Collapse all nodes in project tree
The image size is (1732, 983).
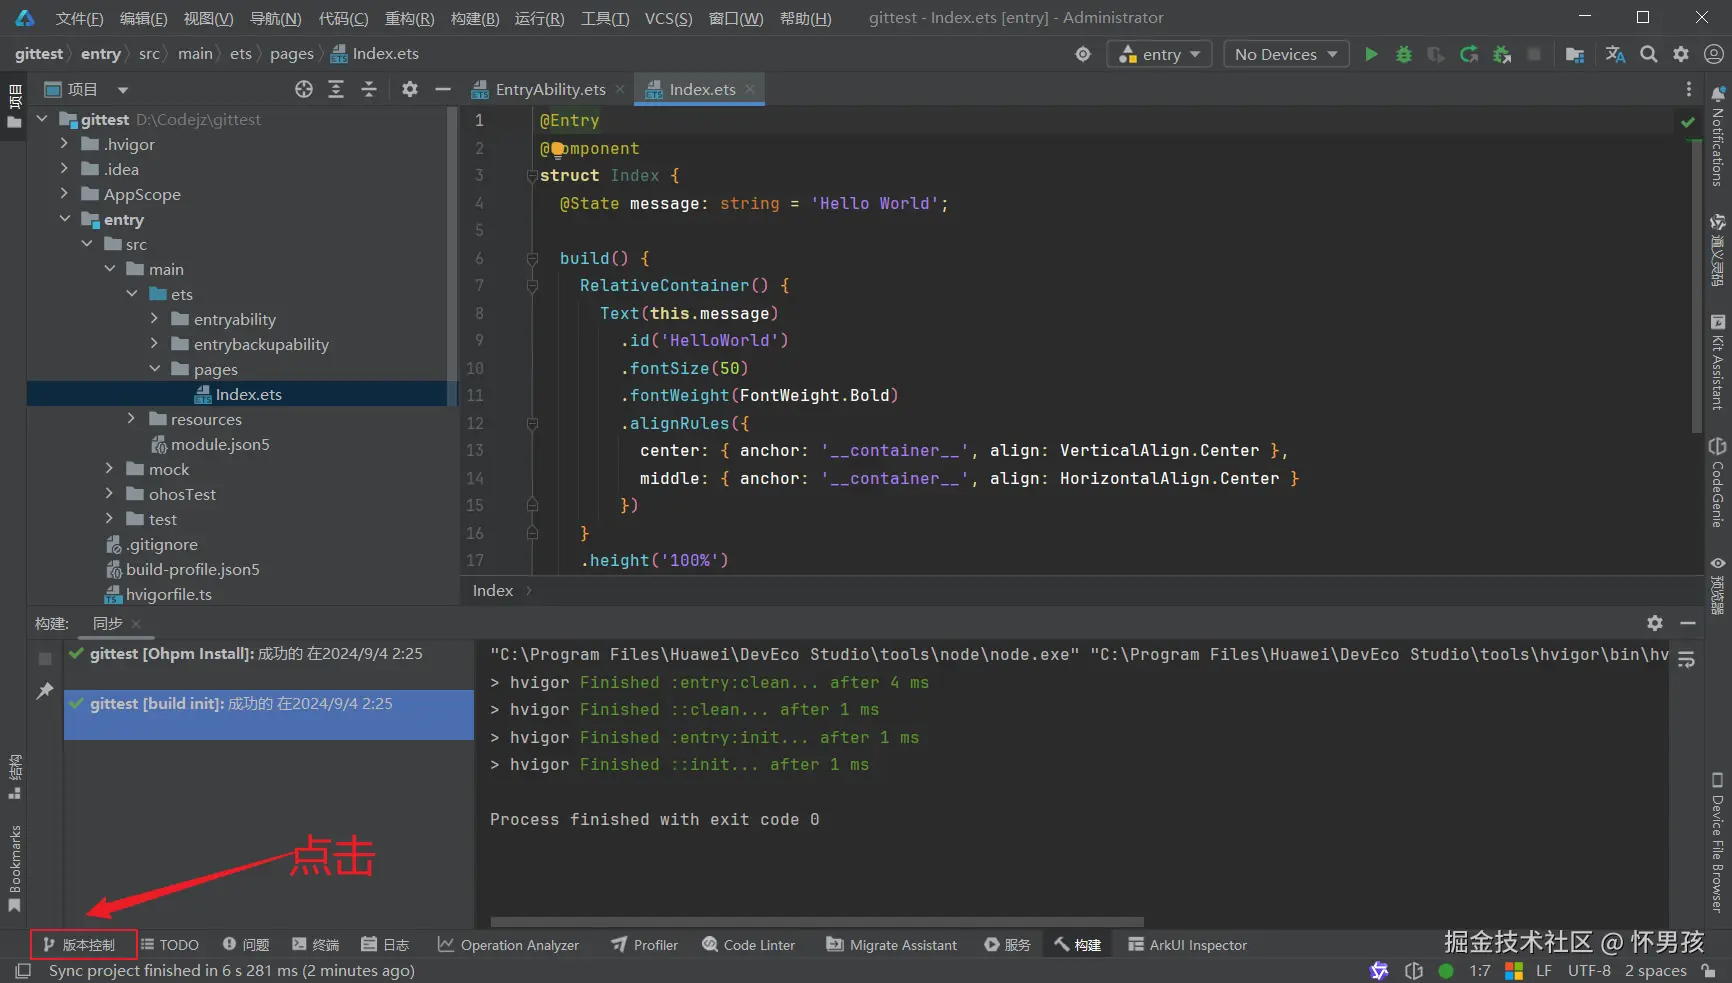(x=369, y=90)
